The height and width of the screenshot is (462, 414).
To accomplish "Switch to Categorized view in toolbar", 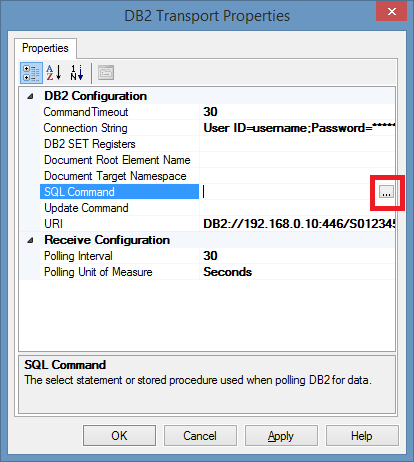I will point(31,73).
